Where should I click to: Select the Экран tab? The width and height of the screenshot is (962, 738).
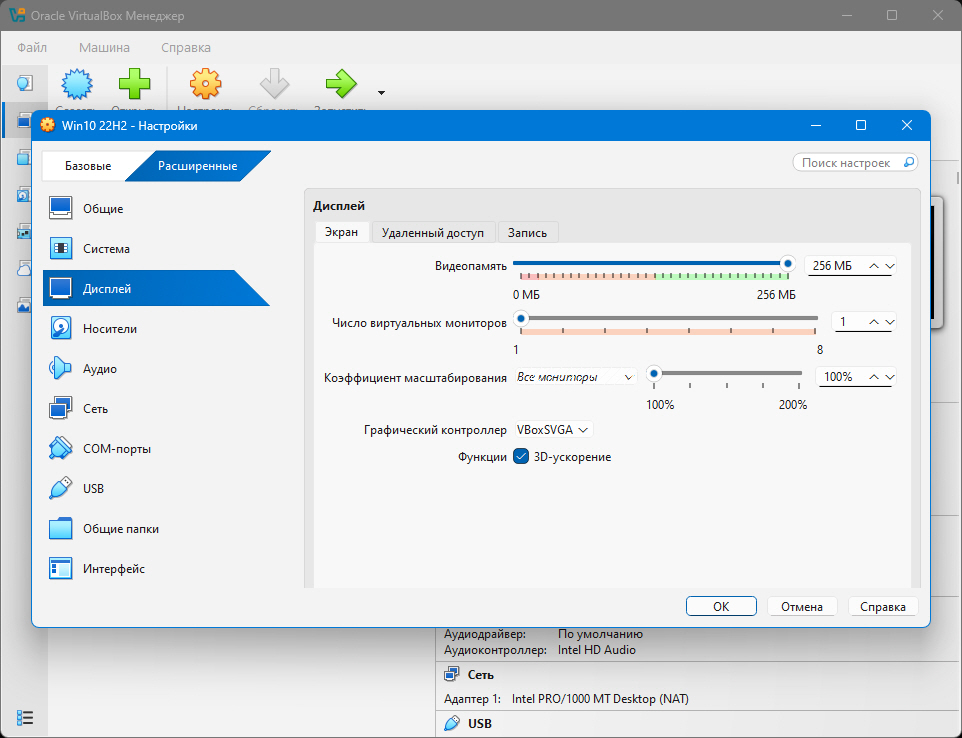click(x=341, y=233)
